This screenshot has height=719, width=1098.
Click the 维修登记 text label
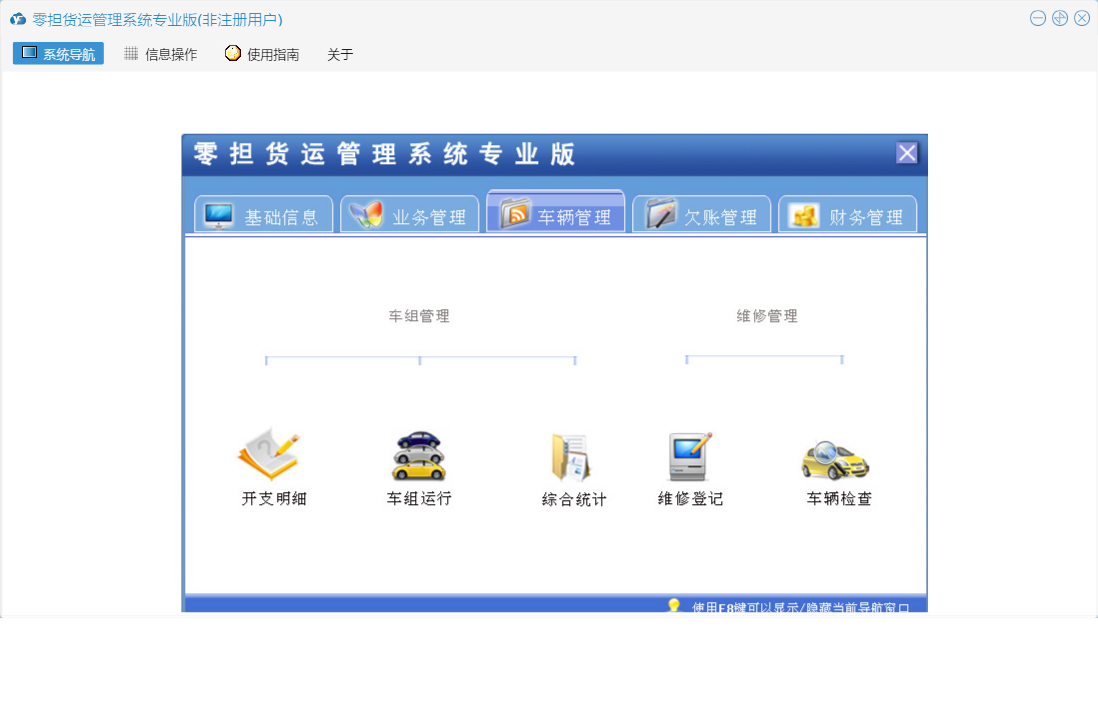(x=690, y=498)
